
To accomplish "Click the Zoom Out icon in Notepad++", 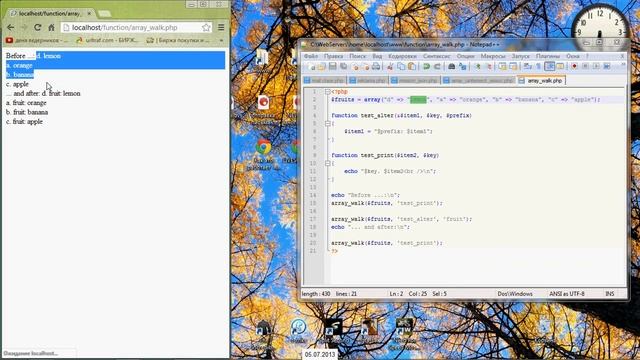I will (x=488, y=67).
